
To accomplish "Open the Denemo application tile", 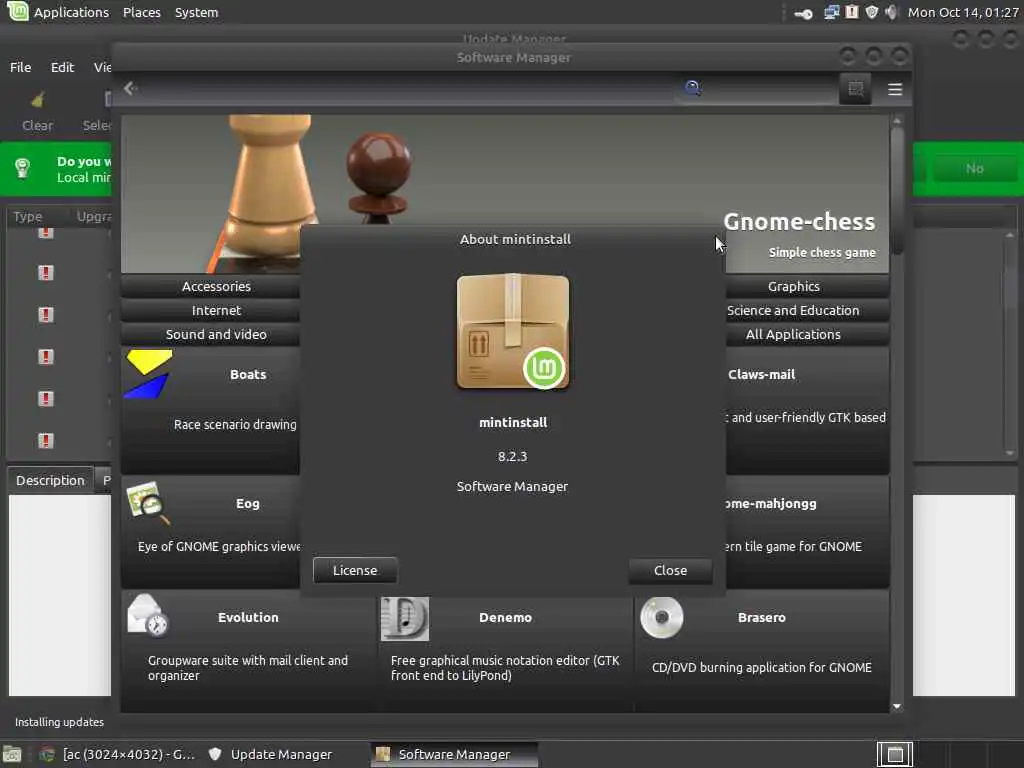I will click(x=505, y=652).
